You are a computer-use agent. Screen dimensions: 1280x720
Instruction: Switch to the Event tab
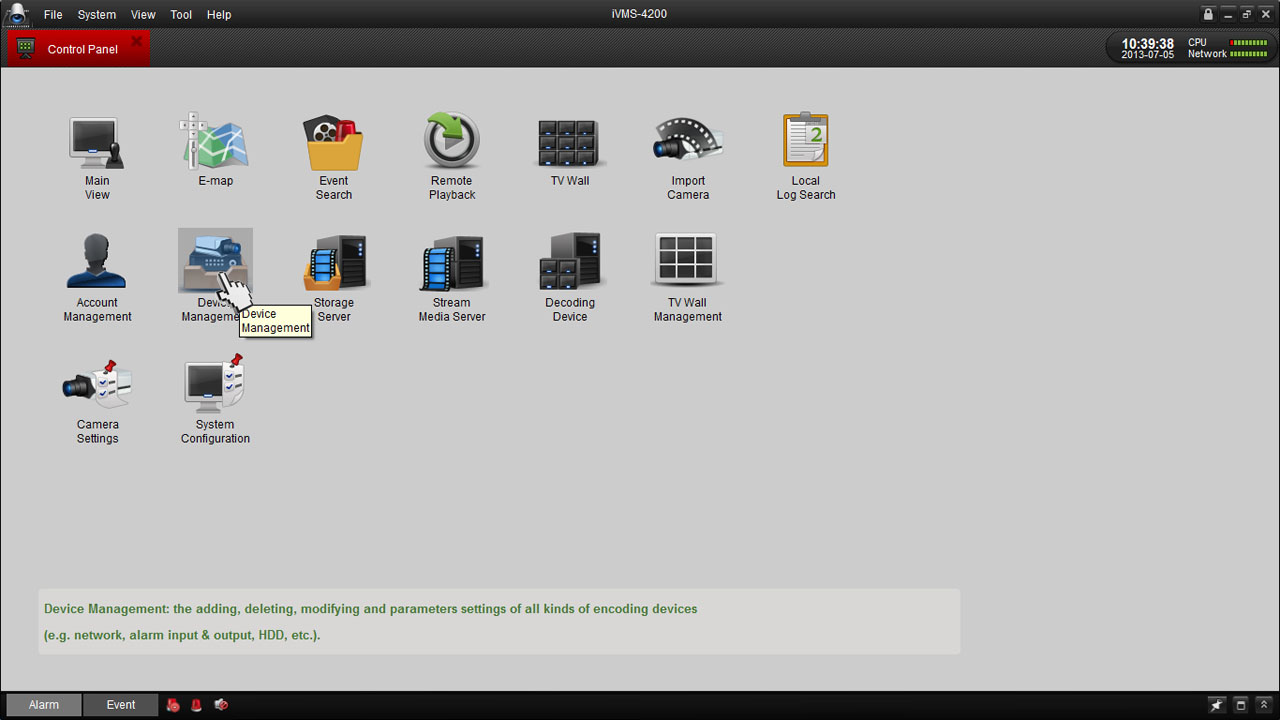click(x=121, y=705)
